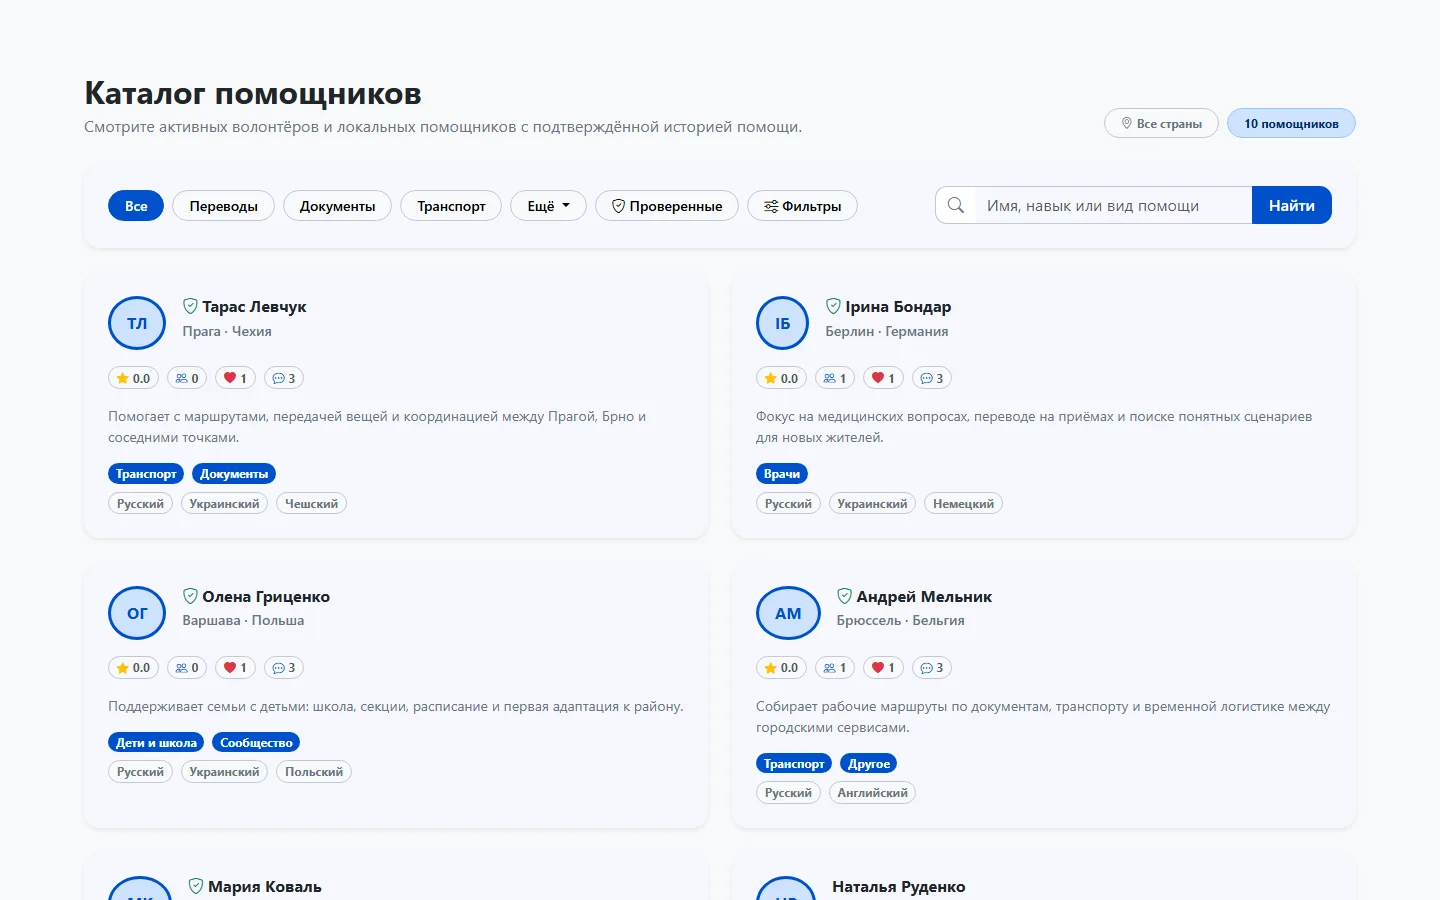Click star rating badge on Тарас Левчук card

pyautogui.click(x=133, y=378)
